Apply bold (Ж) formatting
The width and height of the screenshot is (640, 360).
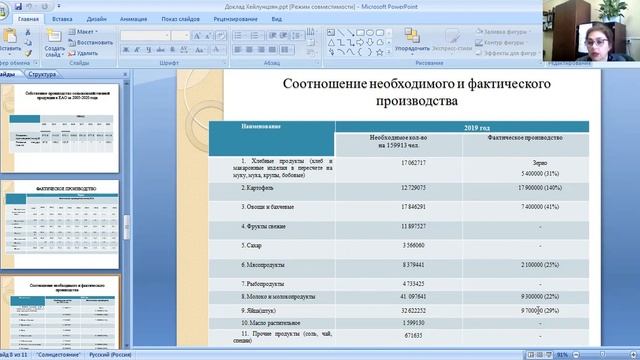pos(126,50)
